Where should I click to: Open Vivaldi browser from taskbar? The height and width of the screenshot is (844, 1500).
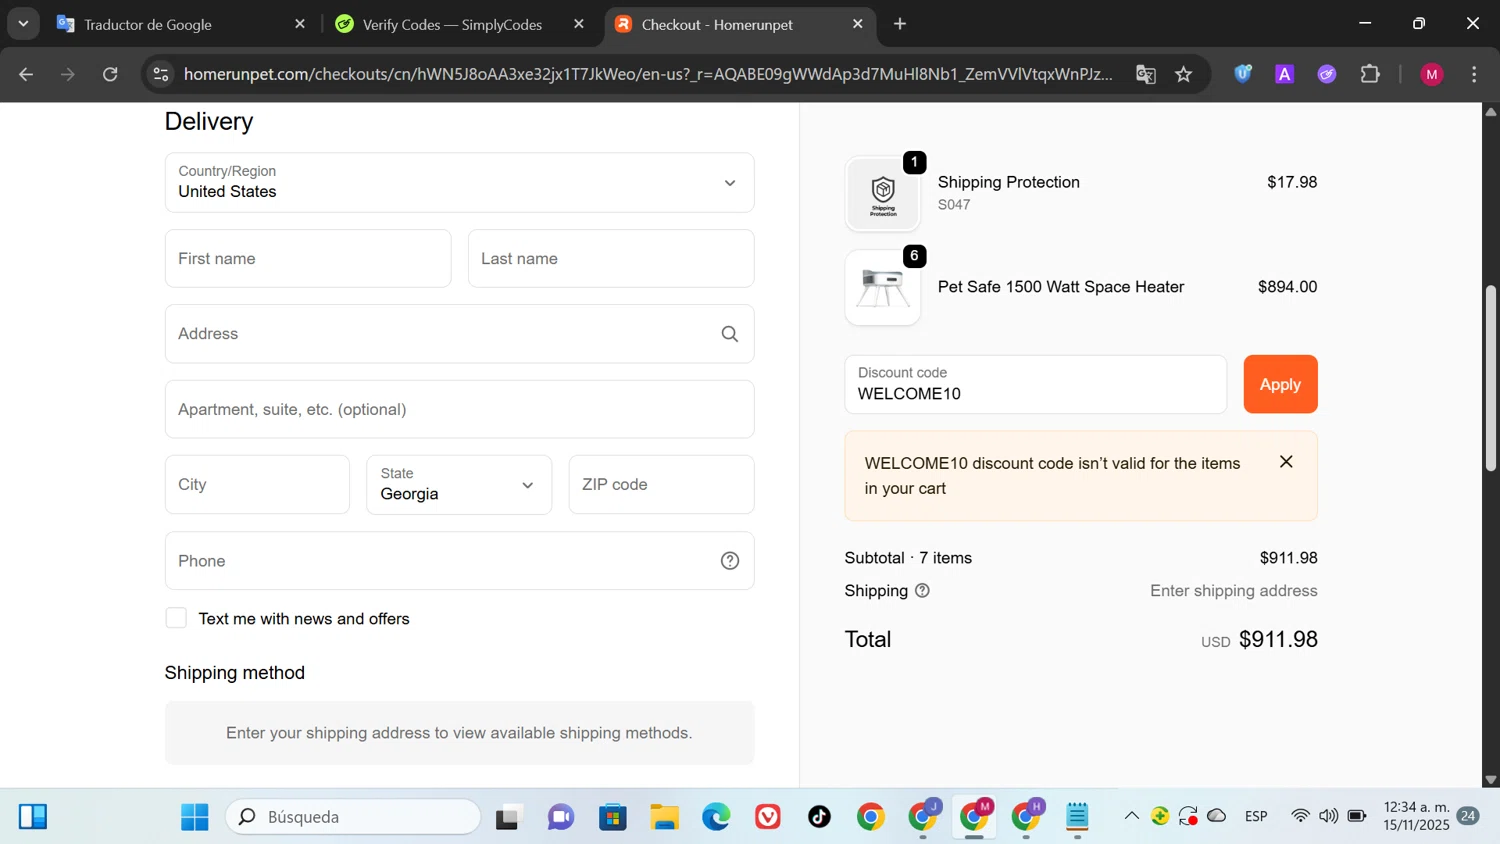768,817
